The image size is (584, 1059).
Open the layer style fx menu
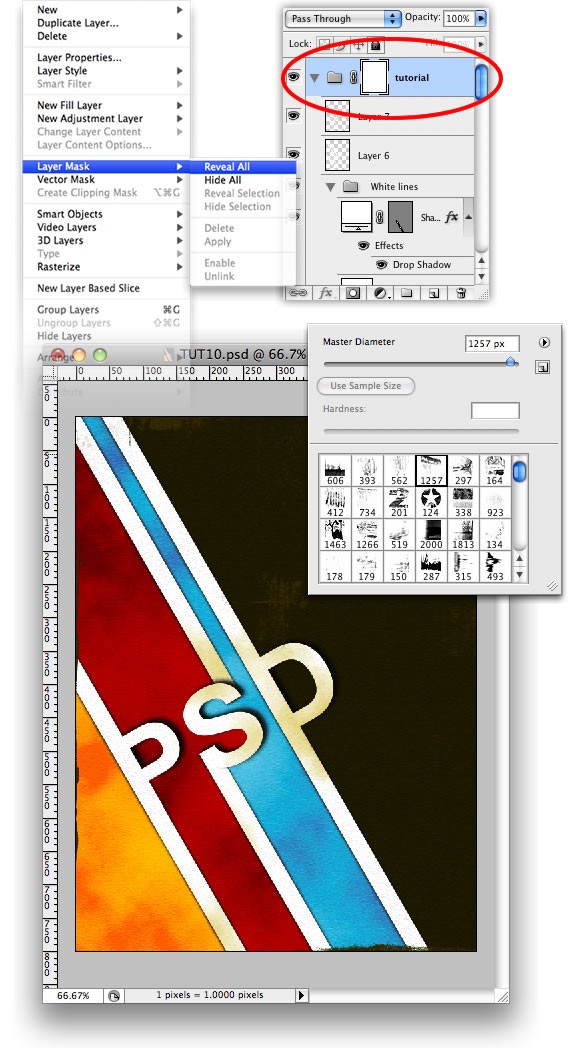pos(326,293)
